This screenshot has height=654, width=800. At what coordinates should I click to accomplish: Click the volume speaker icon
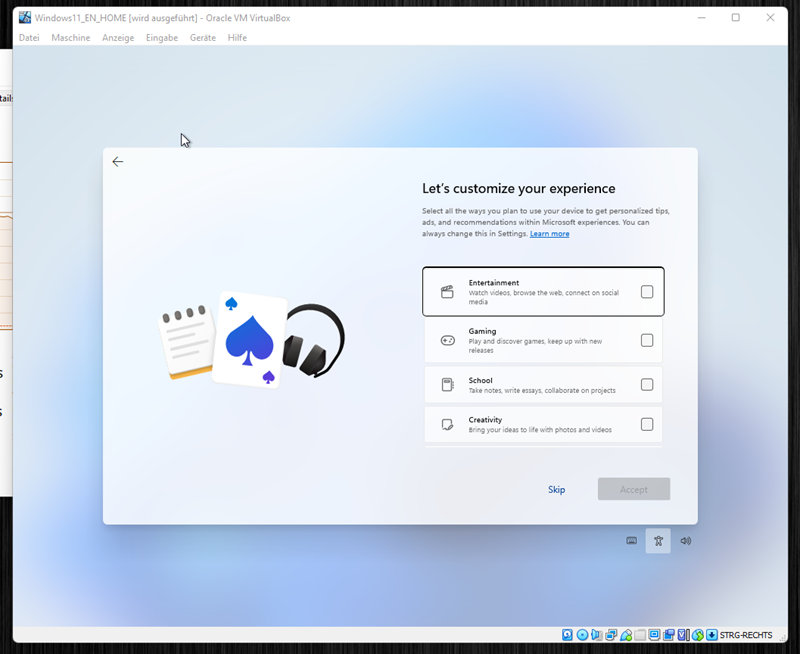(686, 541)
